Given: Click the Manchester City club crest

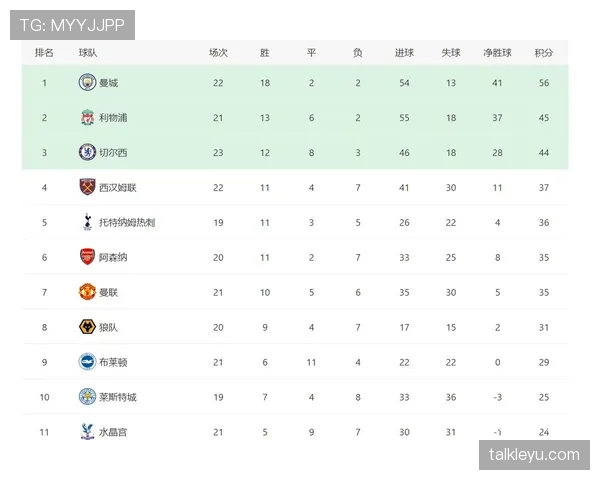Looking at the screenshot, I should [x=87, y=82].
